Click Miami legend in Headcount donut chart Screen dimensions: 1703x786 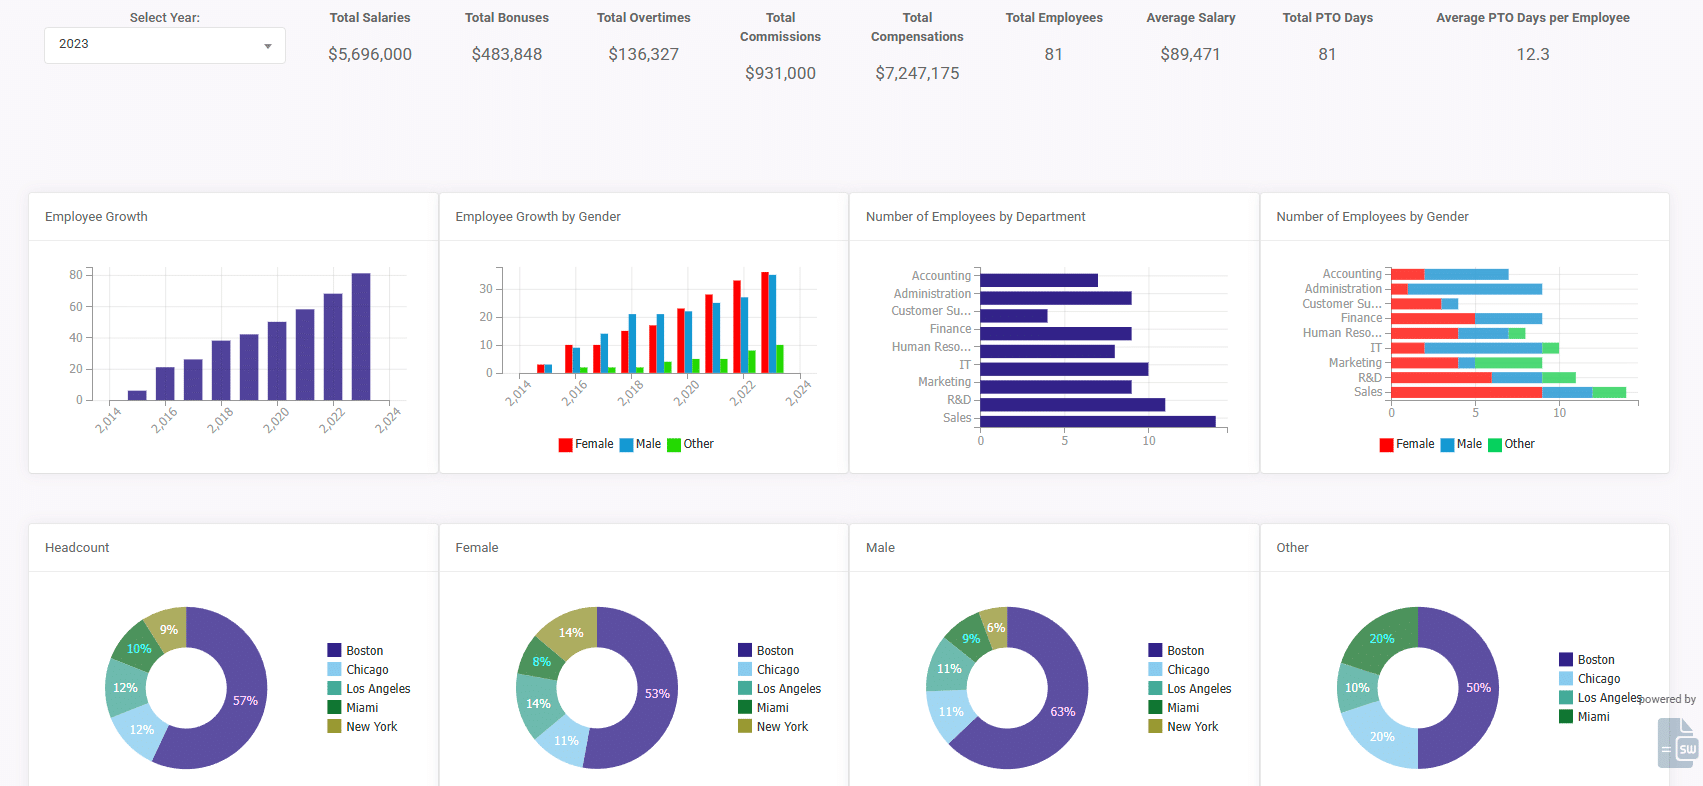(x=353, y=708)
